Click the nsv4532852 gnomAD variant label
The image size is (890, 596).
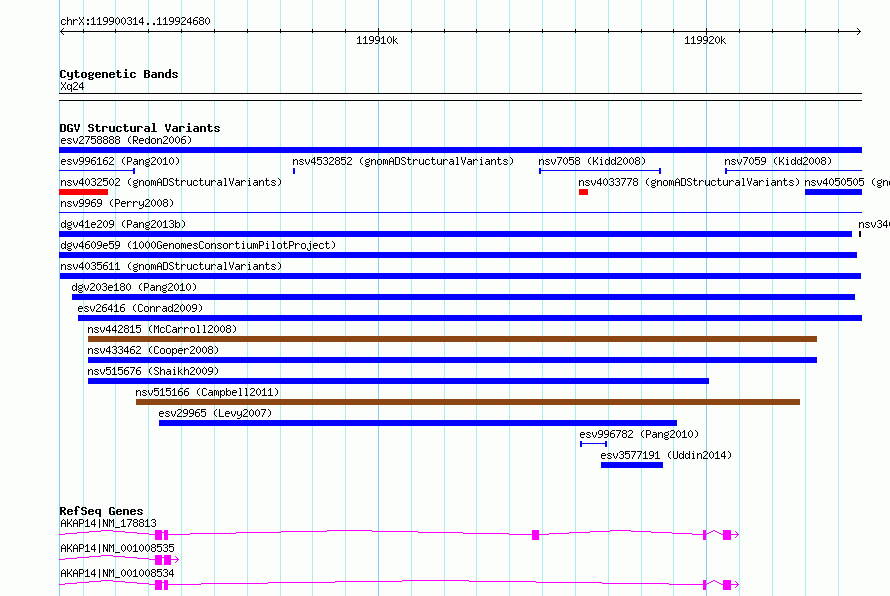tap(403, 161)
